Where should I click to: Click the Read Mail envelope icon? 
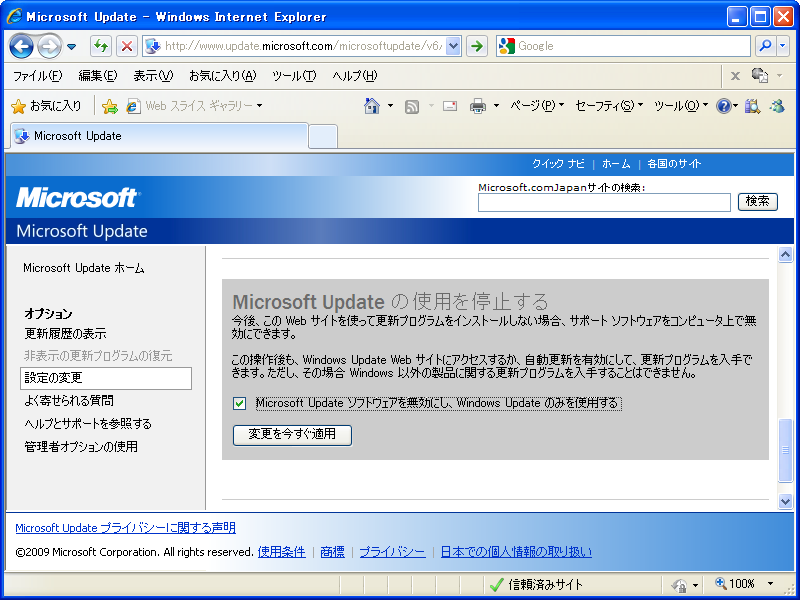point(449,106)
